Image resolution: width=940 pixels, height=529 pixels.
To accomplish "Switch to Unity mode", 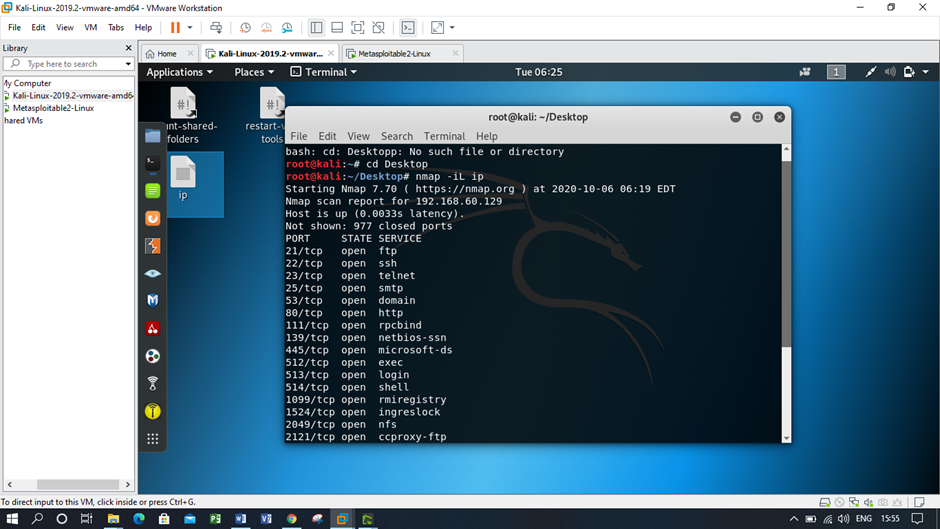I will pyautogui.click(x=378, y=28).
